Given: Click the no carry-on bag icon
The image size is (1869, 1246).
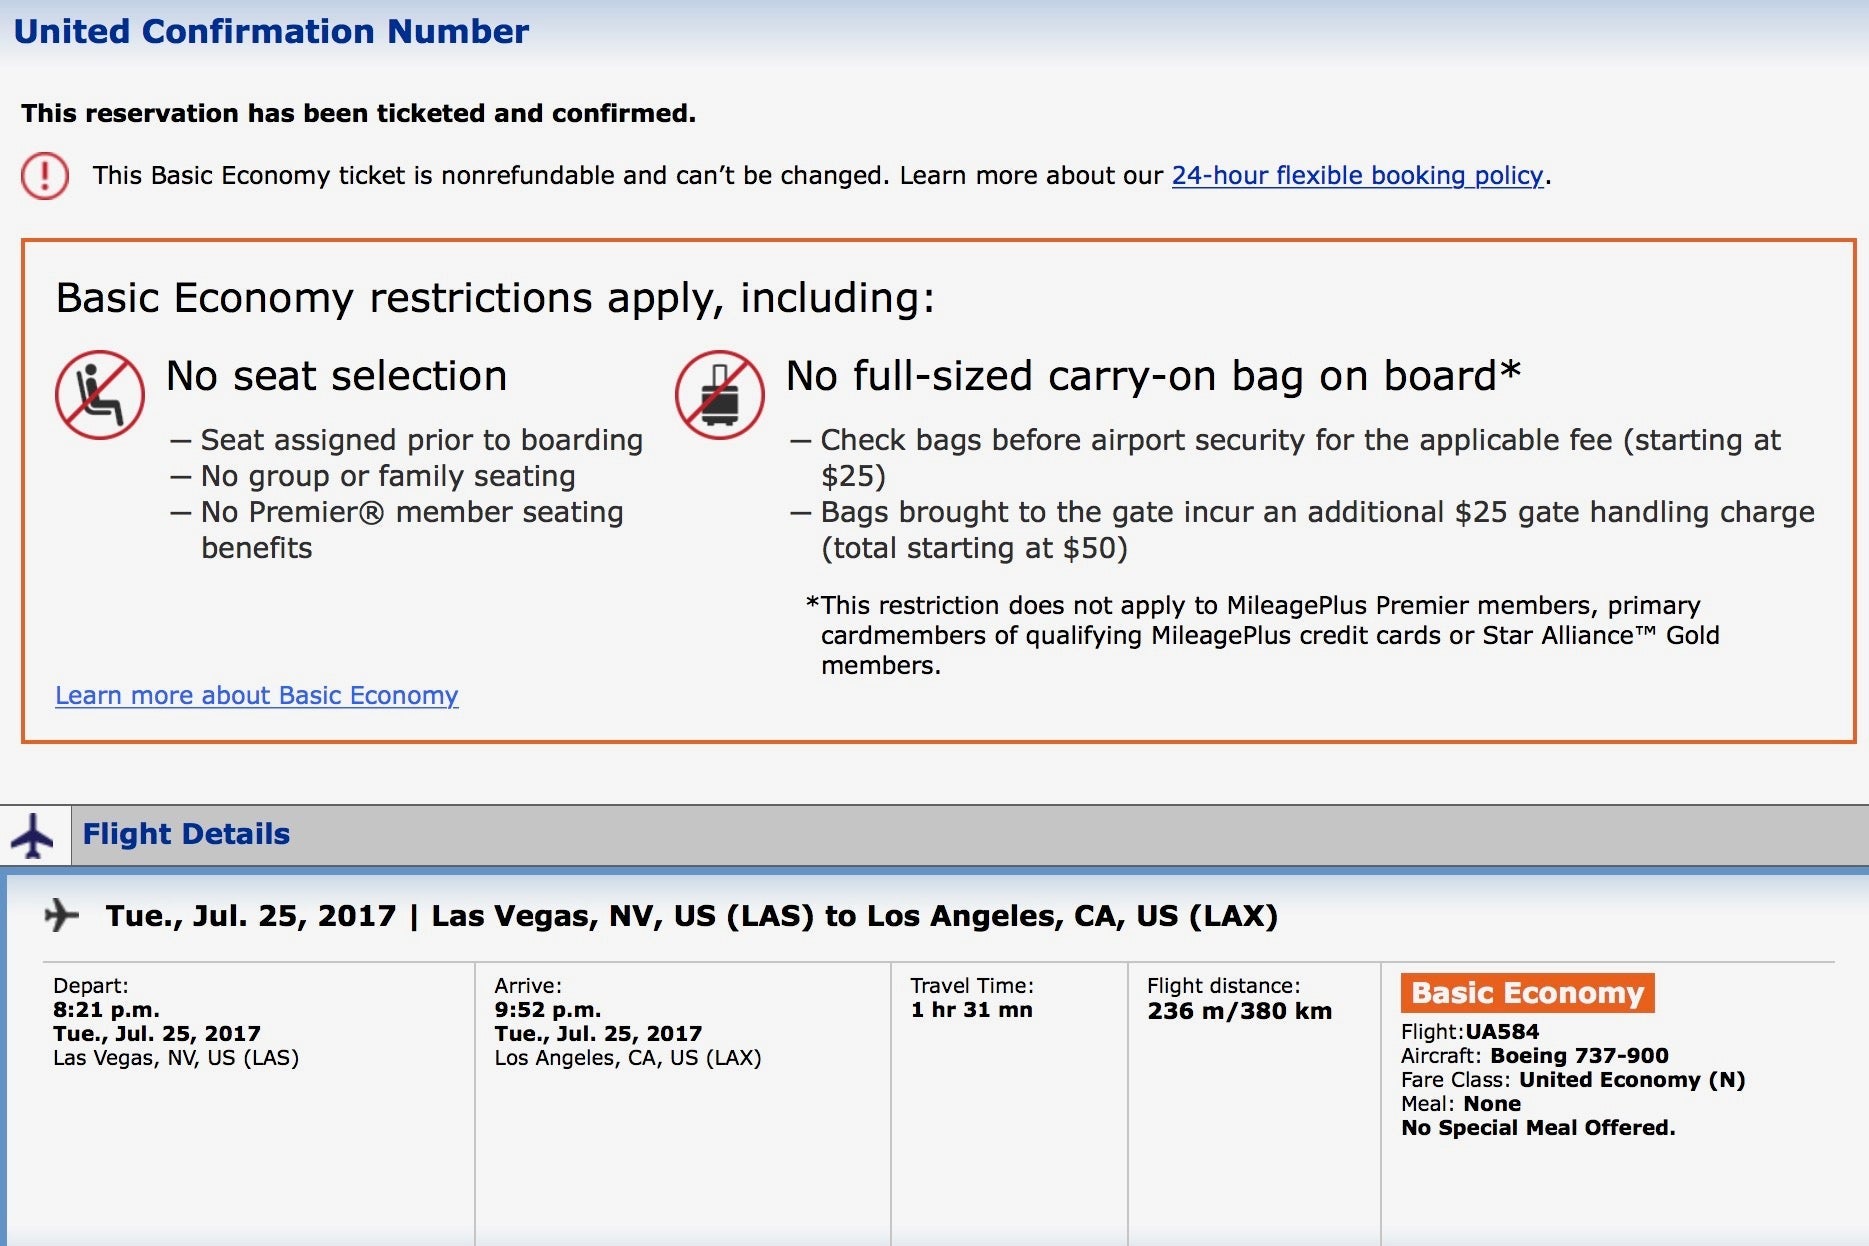Looking at the screenshot, I should (x=719, y=395).
